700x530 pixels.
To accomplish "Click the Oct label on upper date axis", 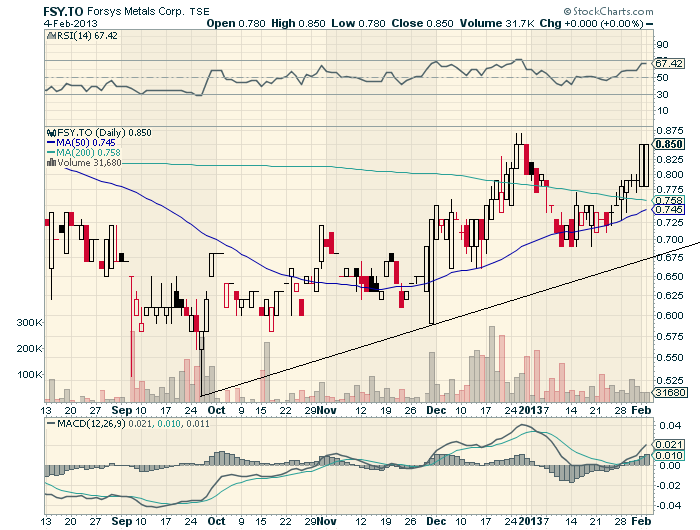I will [x=217, y=410].
